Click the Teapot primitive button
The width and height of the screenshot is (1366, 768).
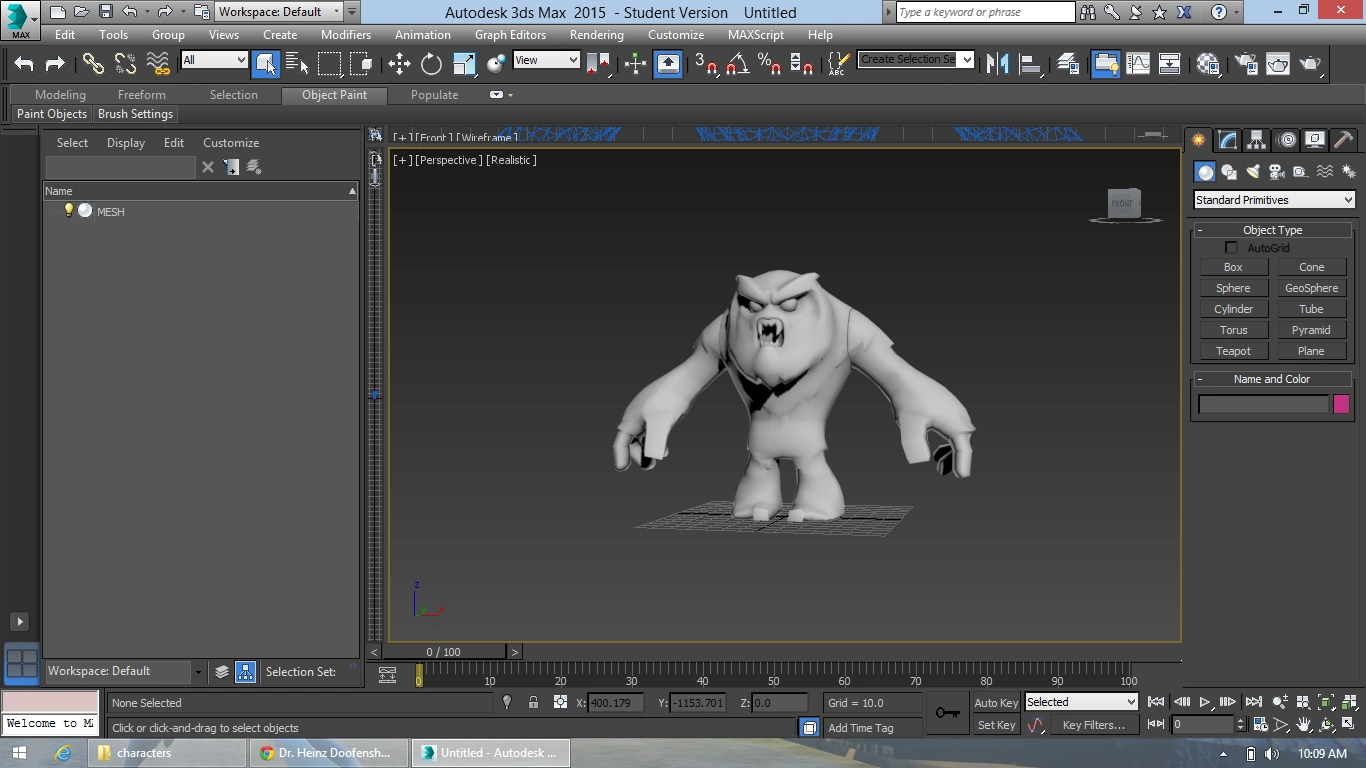(1233, 351)
